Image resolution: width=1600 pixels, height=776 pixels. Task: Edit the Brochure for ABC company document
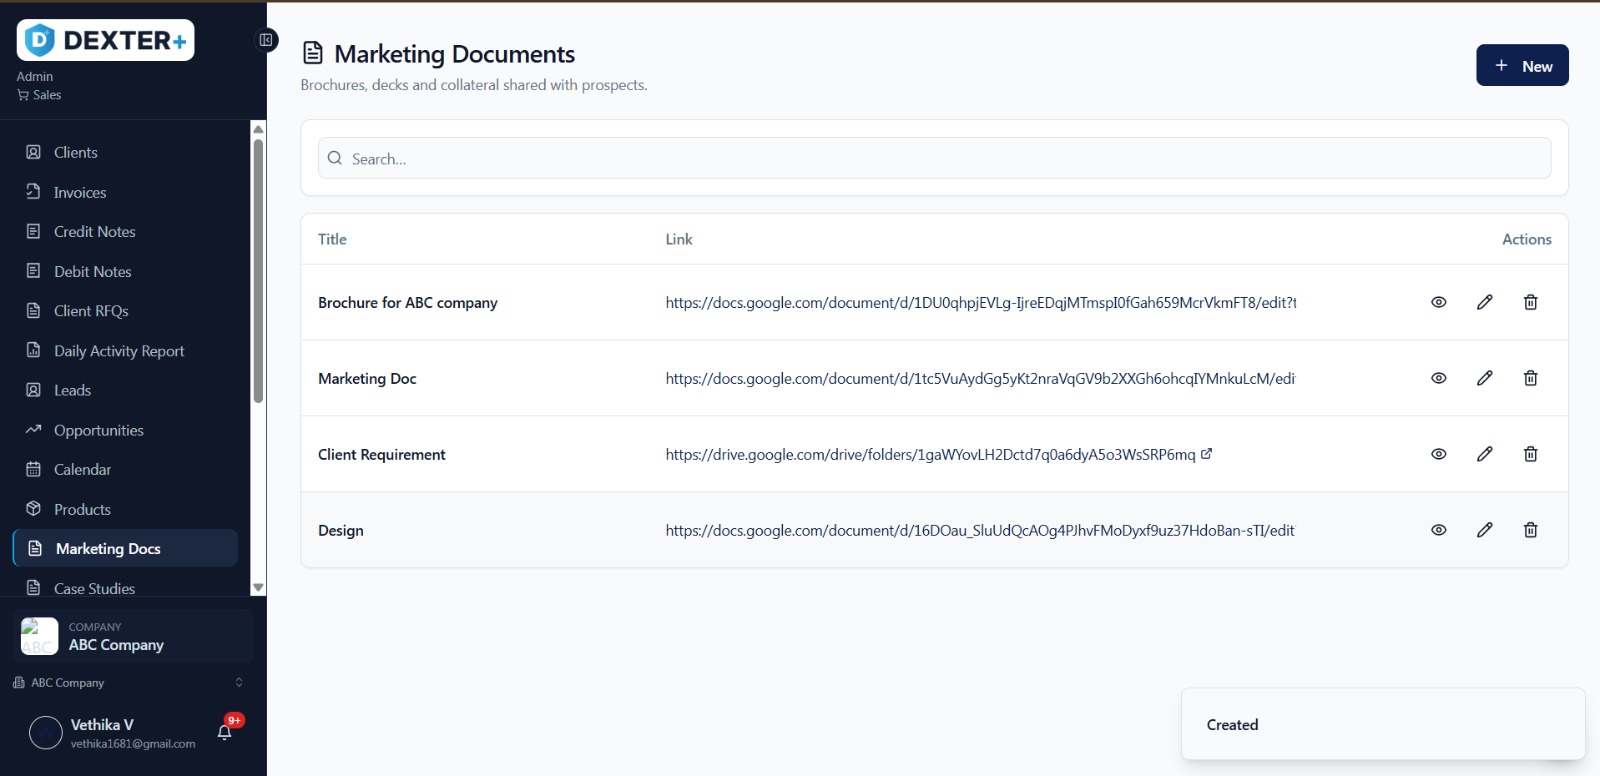coord(1485,302)
